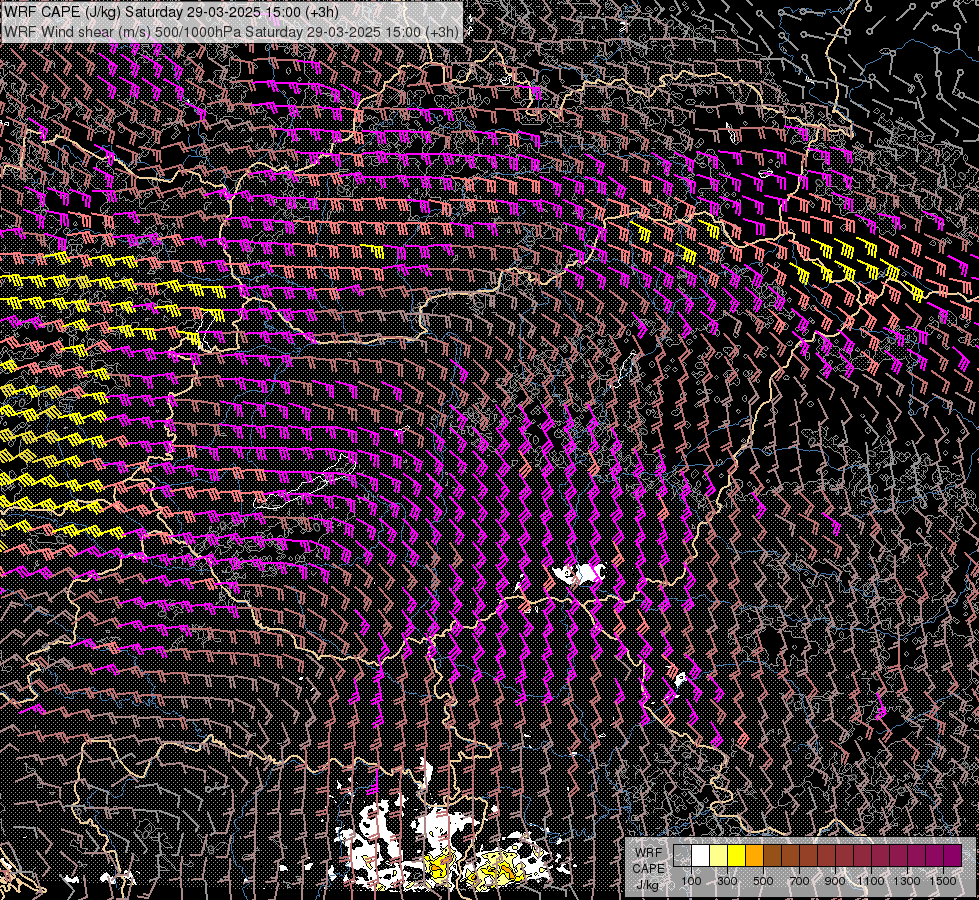Click the WRF CAPE (J/kg) title line
Viewport: 979px width, 900px height.
click(x=170, y=12)
